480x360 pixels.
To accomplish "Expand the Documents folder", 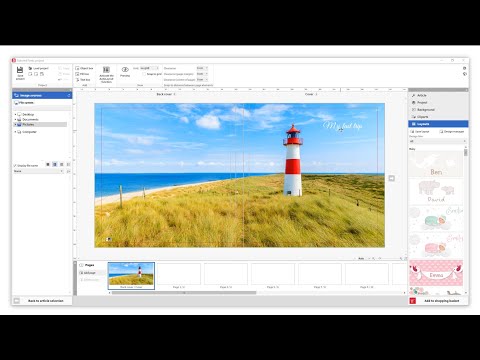I will click(15, 119).
